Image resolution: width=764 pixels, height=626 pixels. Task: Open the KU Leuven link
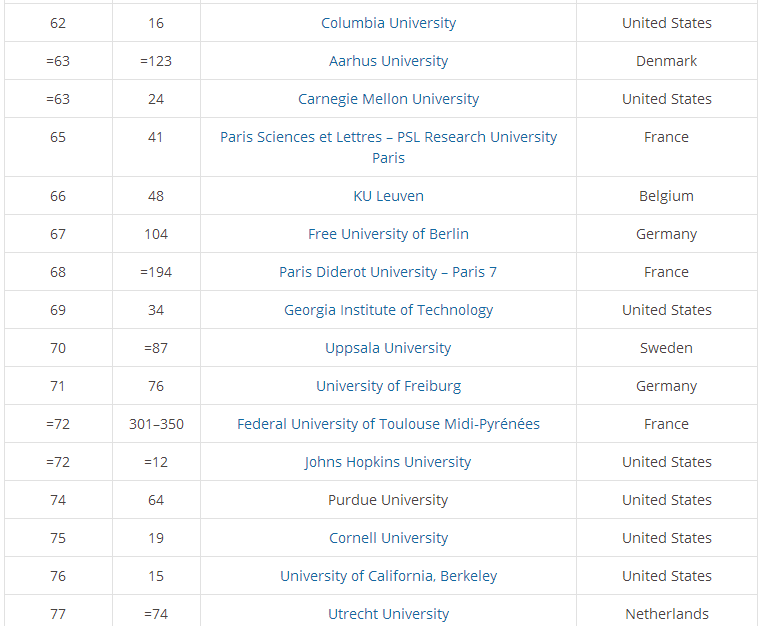click(388, 196)
